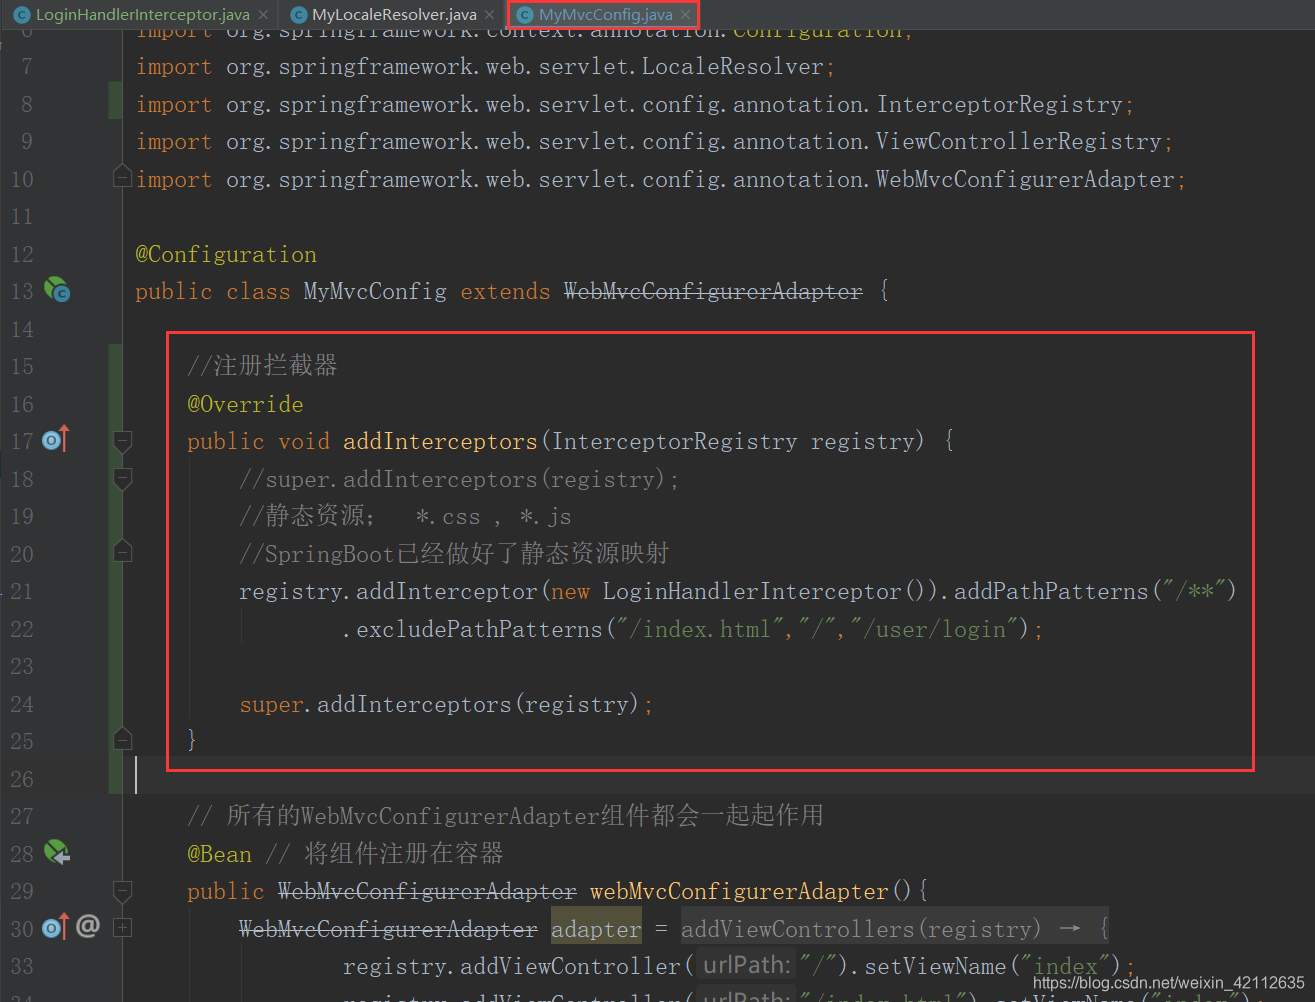Viewport: 1315px width, 1002px height.
Task: Click override gutter icon on line 30
Action: click(56, 928)
